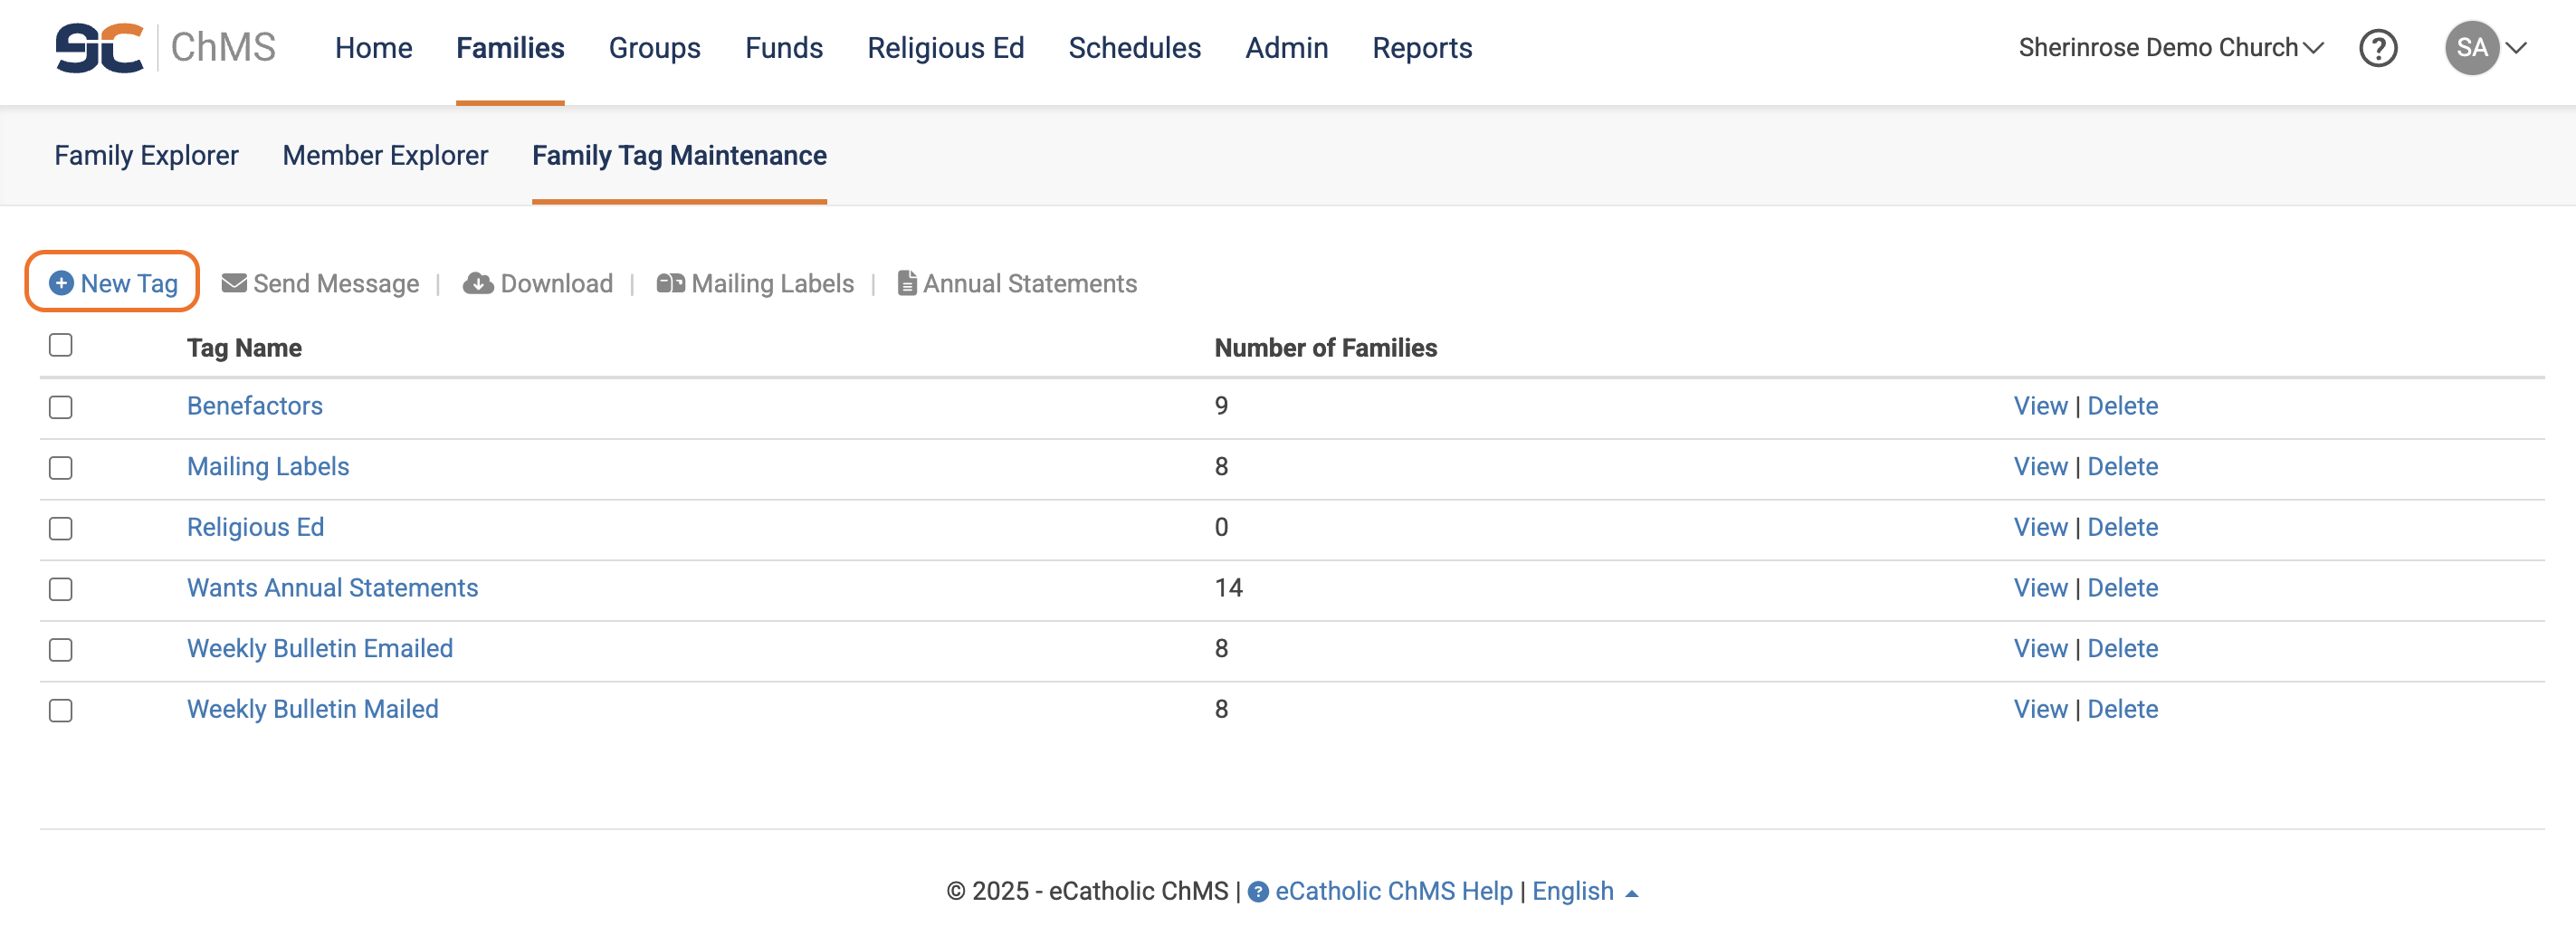
Task: Open the eCatholic ChMS Help link
Action: (x=1393, y=891)
